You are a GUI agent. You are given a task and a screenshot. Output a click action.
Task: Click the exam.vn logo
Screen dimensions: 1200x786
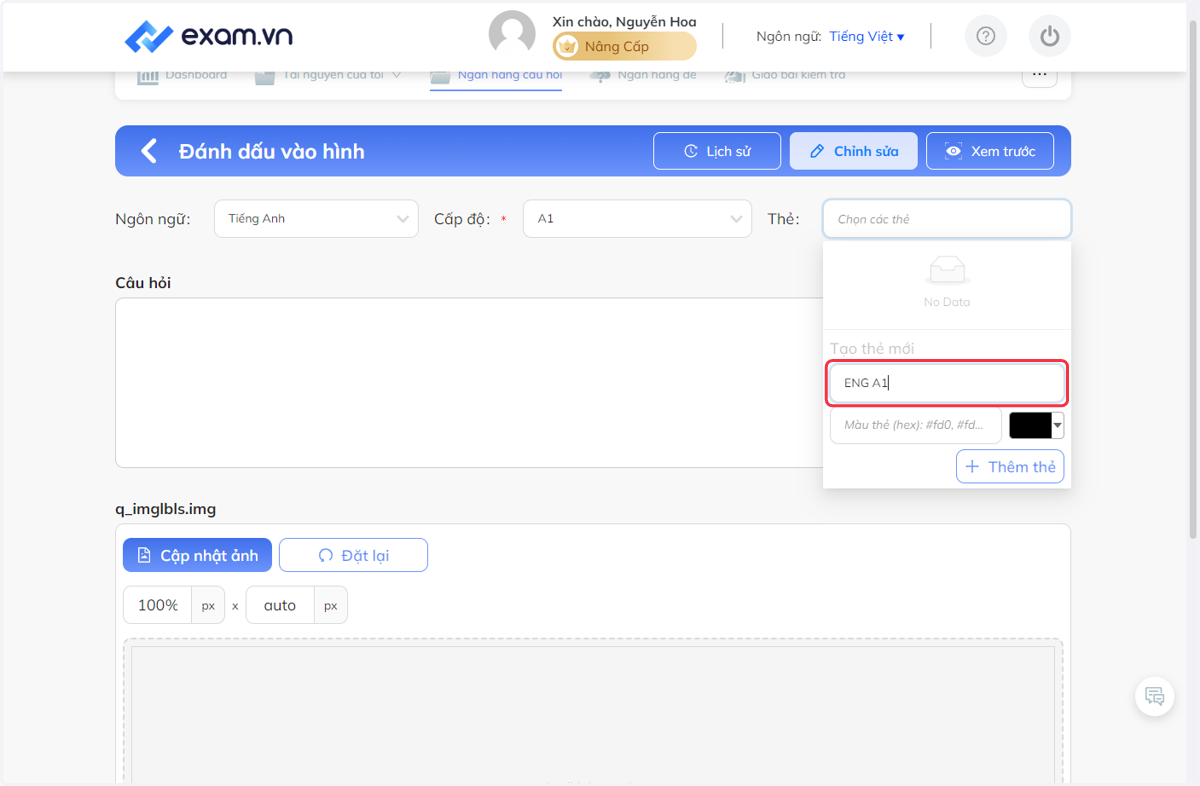point(208,36)
